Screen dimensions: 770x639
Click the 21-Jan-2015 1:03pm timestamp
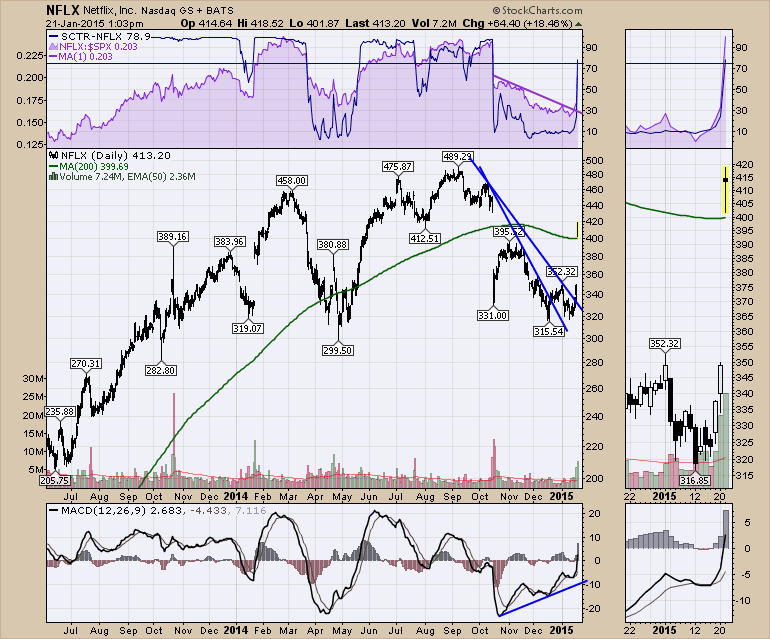tap(95, 24)
